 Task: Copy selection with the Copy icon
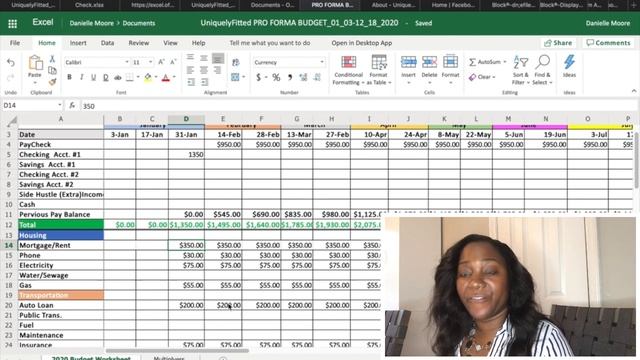52,71
